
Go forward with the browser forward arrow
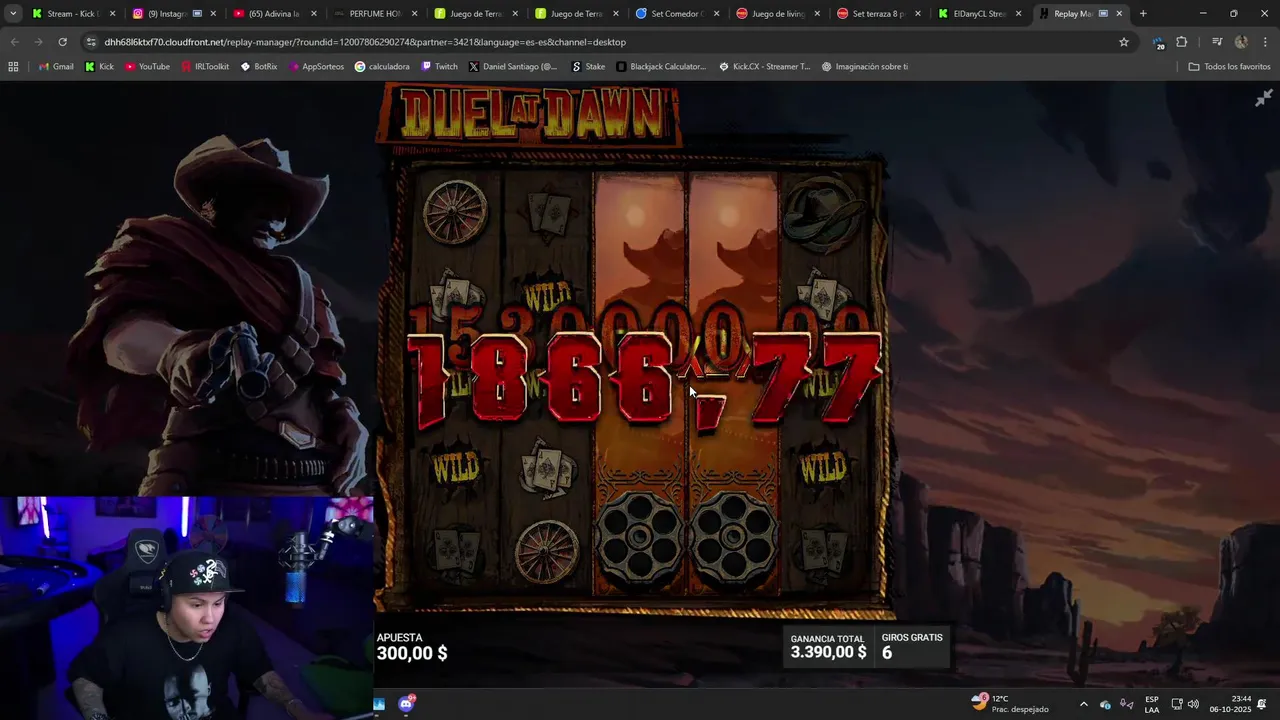38,42
